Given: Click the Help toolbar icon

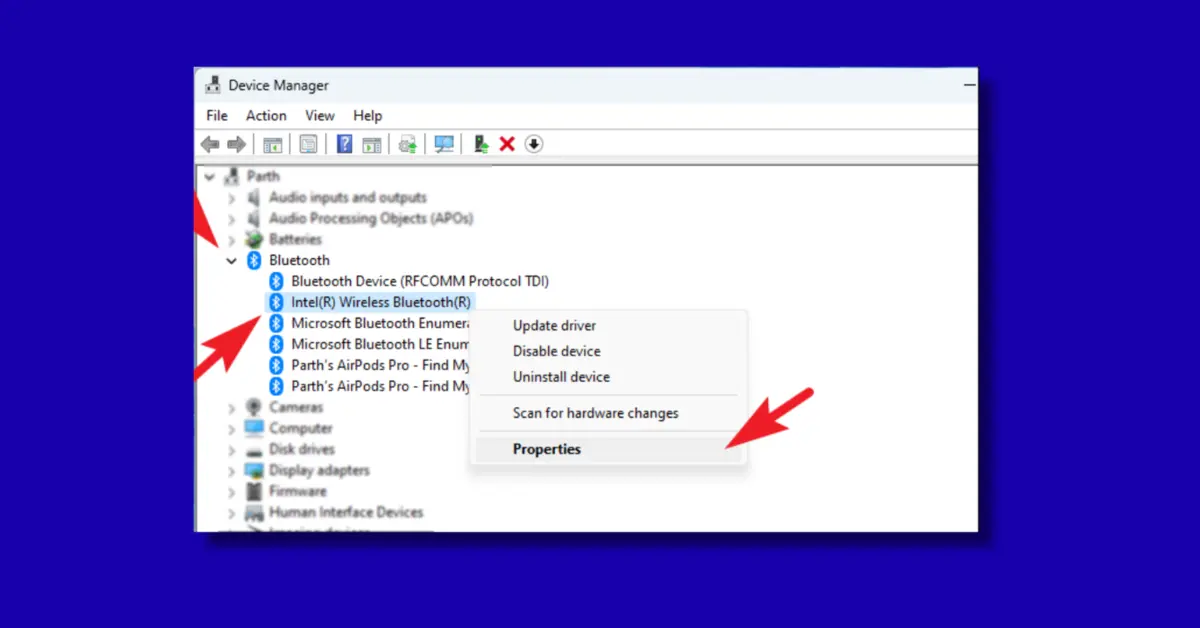Looking at the screenshot, I should (344, 143).
